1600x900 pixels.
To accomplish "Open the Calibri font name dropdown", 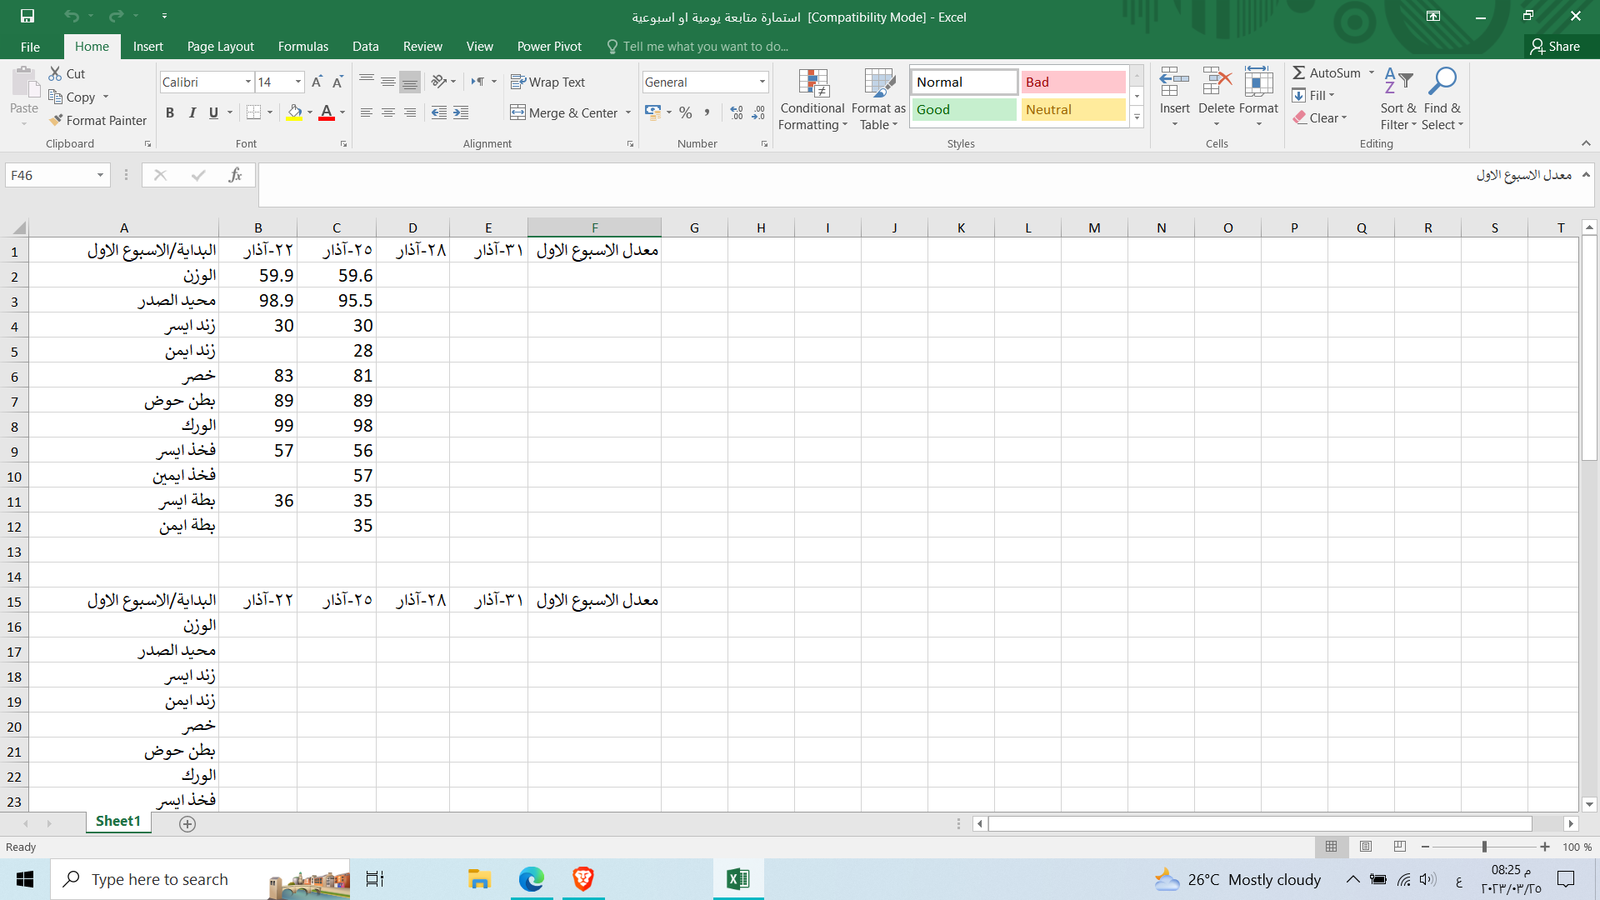I will pyautogui.click(x=248, y=82).
